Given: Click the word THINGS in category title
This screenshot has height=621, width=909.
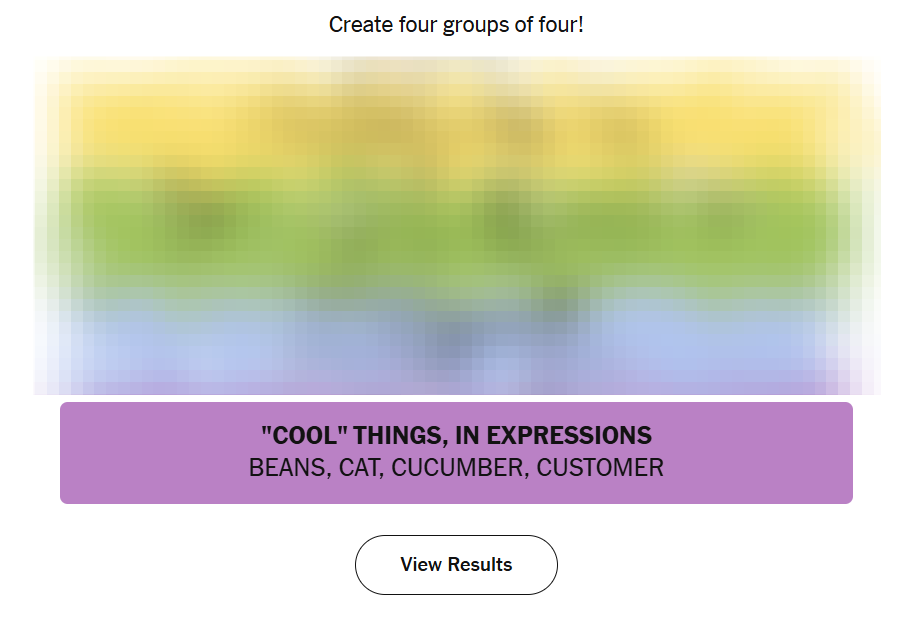Looking at the screenshot, I should tap(401, 435).
